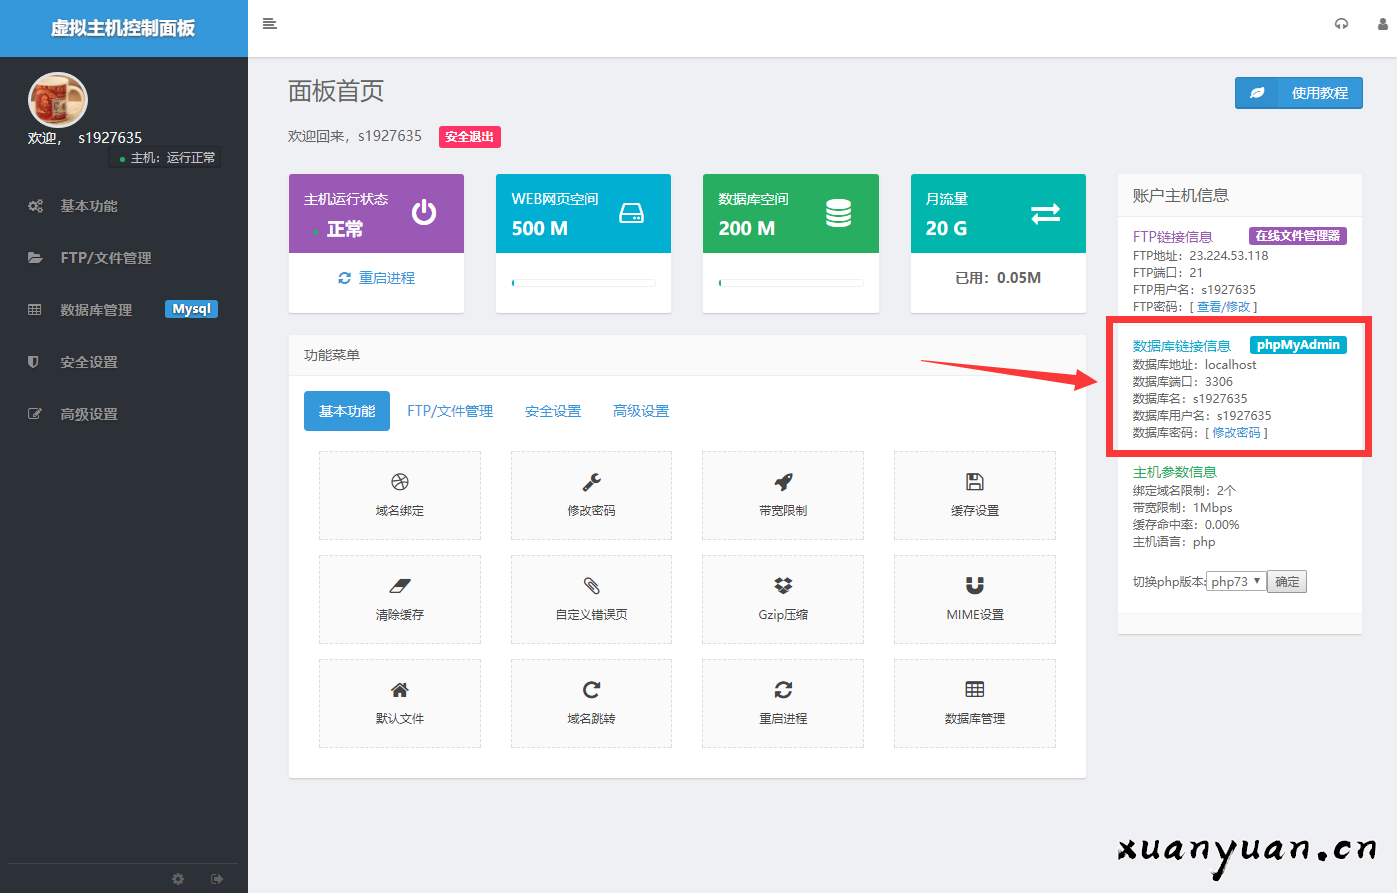The image size is (1397, 893).
Task: Open the 域名绑定 globe tile
Action: pyautogui.click(x=400, y=495)
